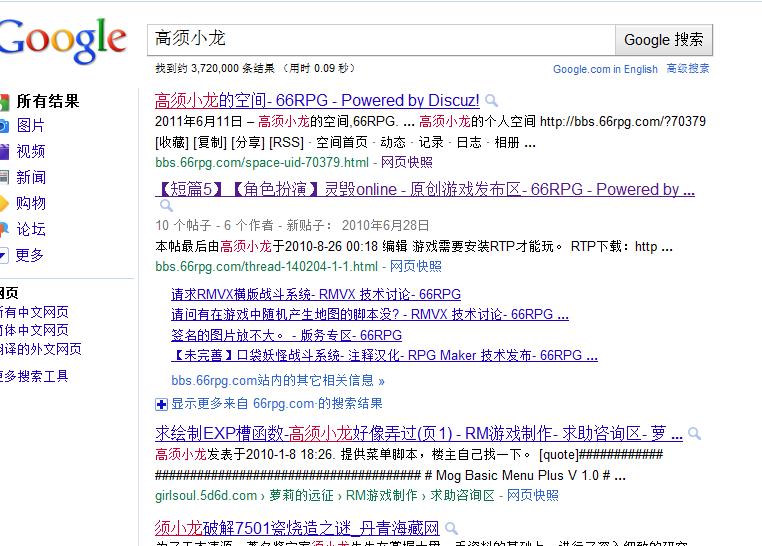Image resolution: width=762 pixels, height=546 pixels.
Task: Click 找到约 3,720,000 条结果 stats text
Action: 215,68
